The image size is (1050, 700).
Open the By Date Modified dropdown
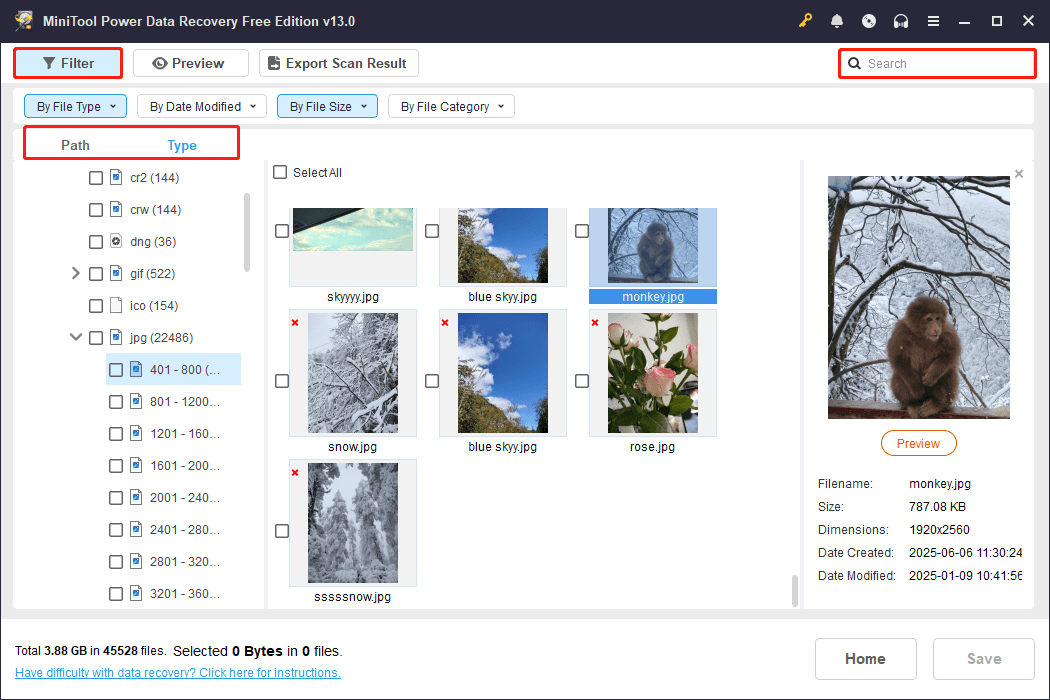pos(202,107)
